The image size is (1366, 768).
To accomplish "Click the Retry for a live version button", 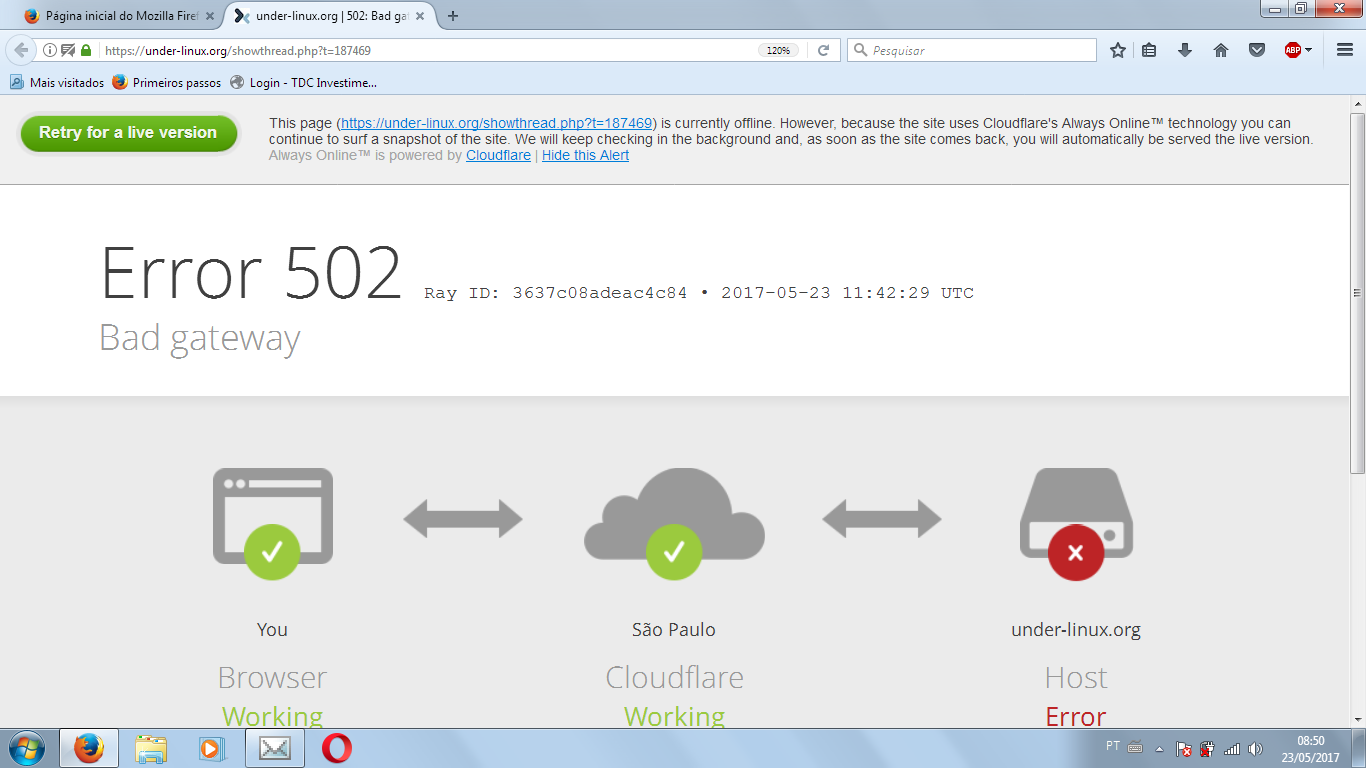I will (128, 133).
